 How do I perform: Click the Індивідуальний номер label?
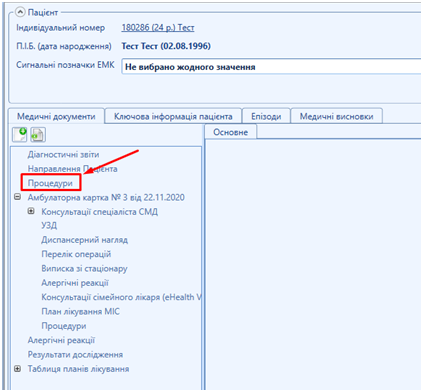coord(61,28)
